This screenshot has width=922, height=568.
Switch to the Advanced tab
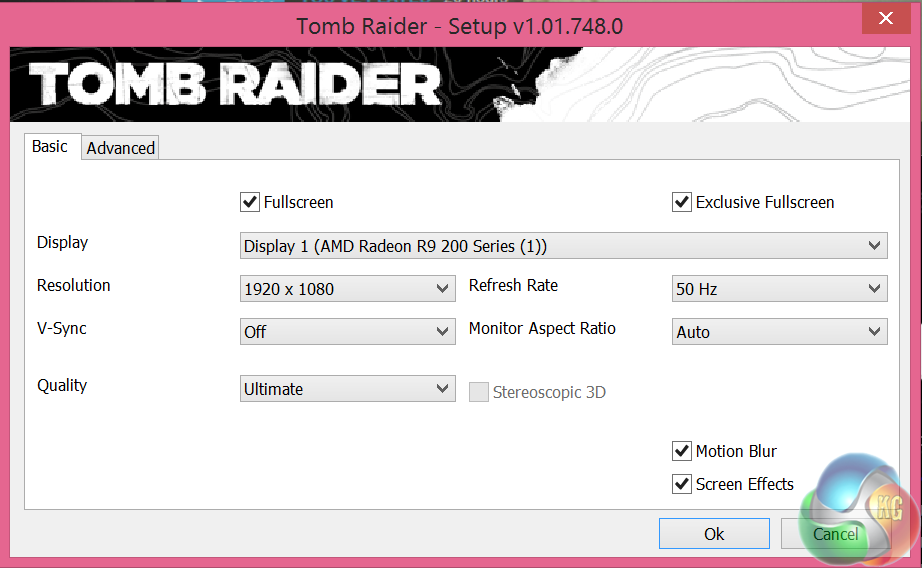(x=121, y=148)
